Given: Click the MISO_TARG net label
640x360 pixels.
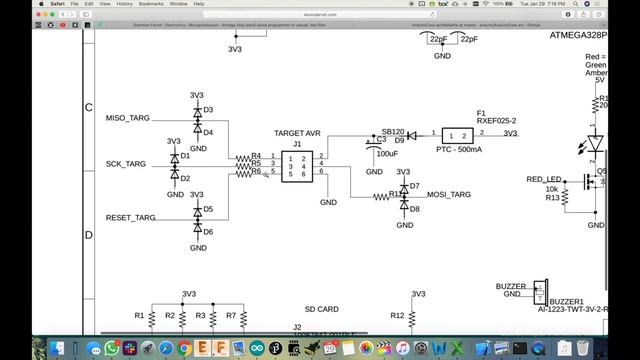Looking at the screenshot, I should point(128,118).
